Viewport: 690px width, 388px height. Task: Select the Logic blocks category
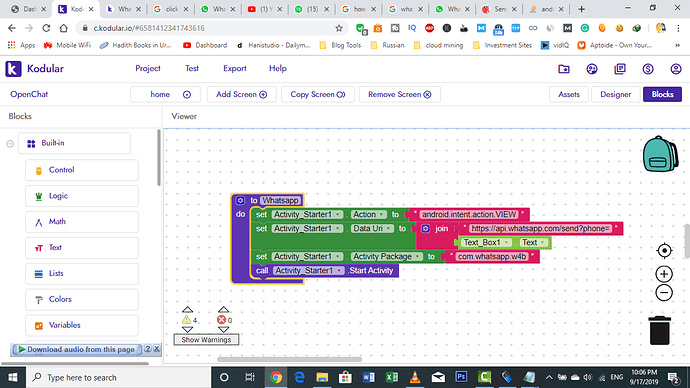[82, 196]
